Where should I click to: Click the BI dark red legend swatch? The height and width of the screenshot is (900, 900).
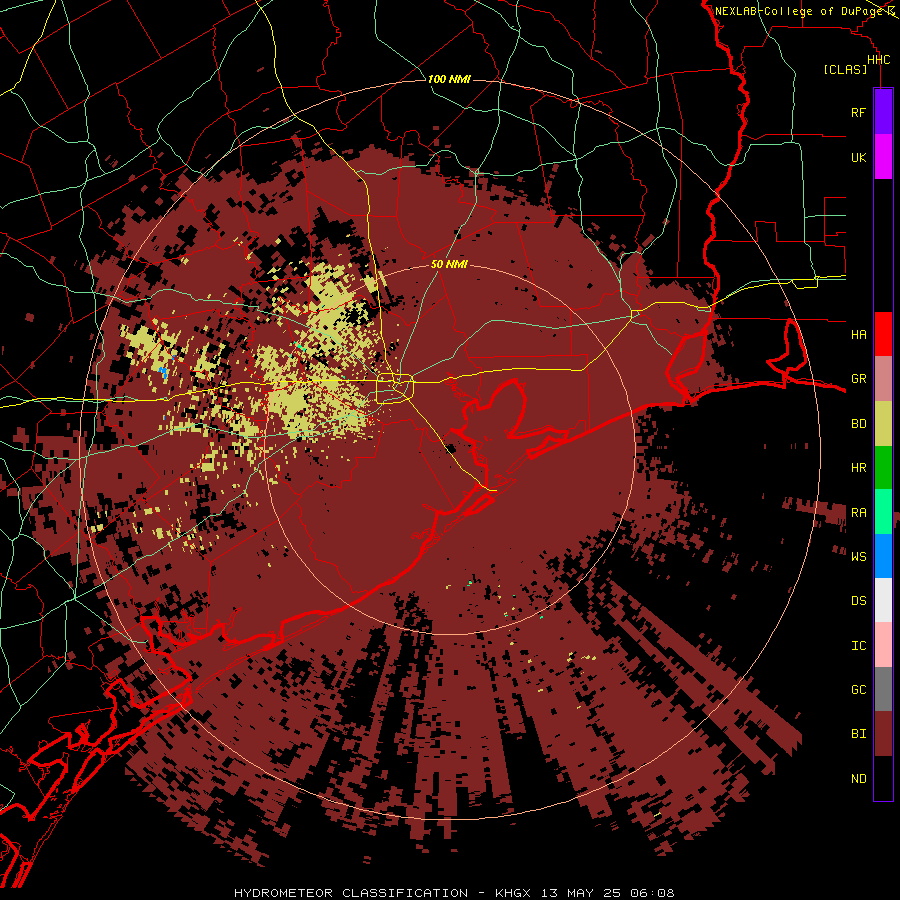(883, 734)
